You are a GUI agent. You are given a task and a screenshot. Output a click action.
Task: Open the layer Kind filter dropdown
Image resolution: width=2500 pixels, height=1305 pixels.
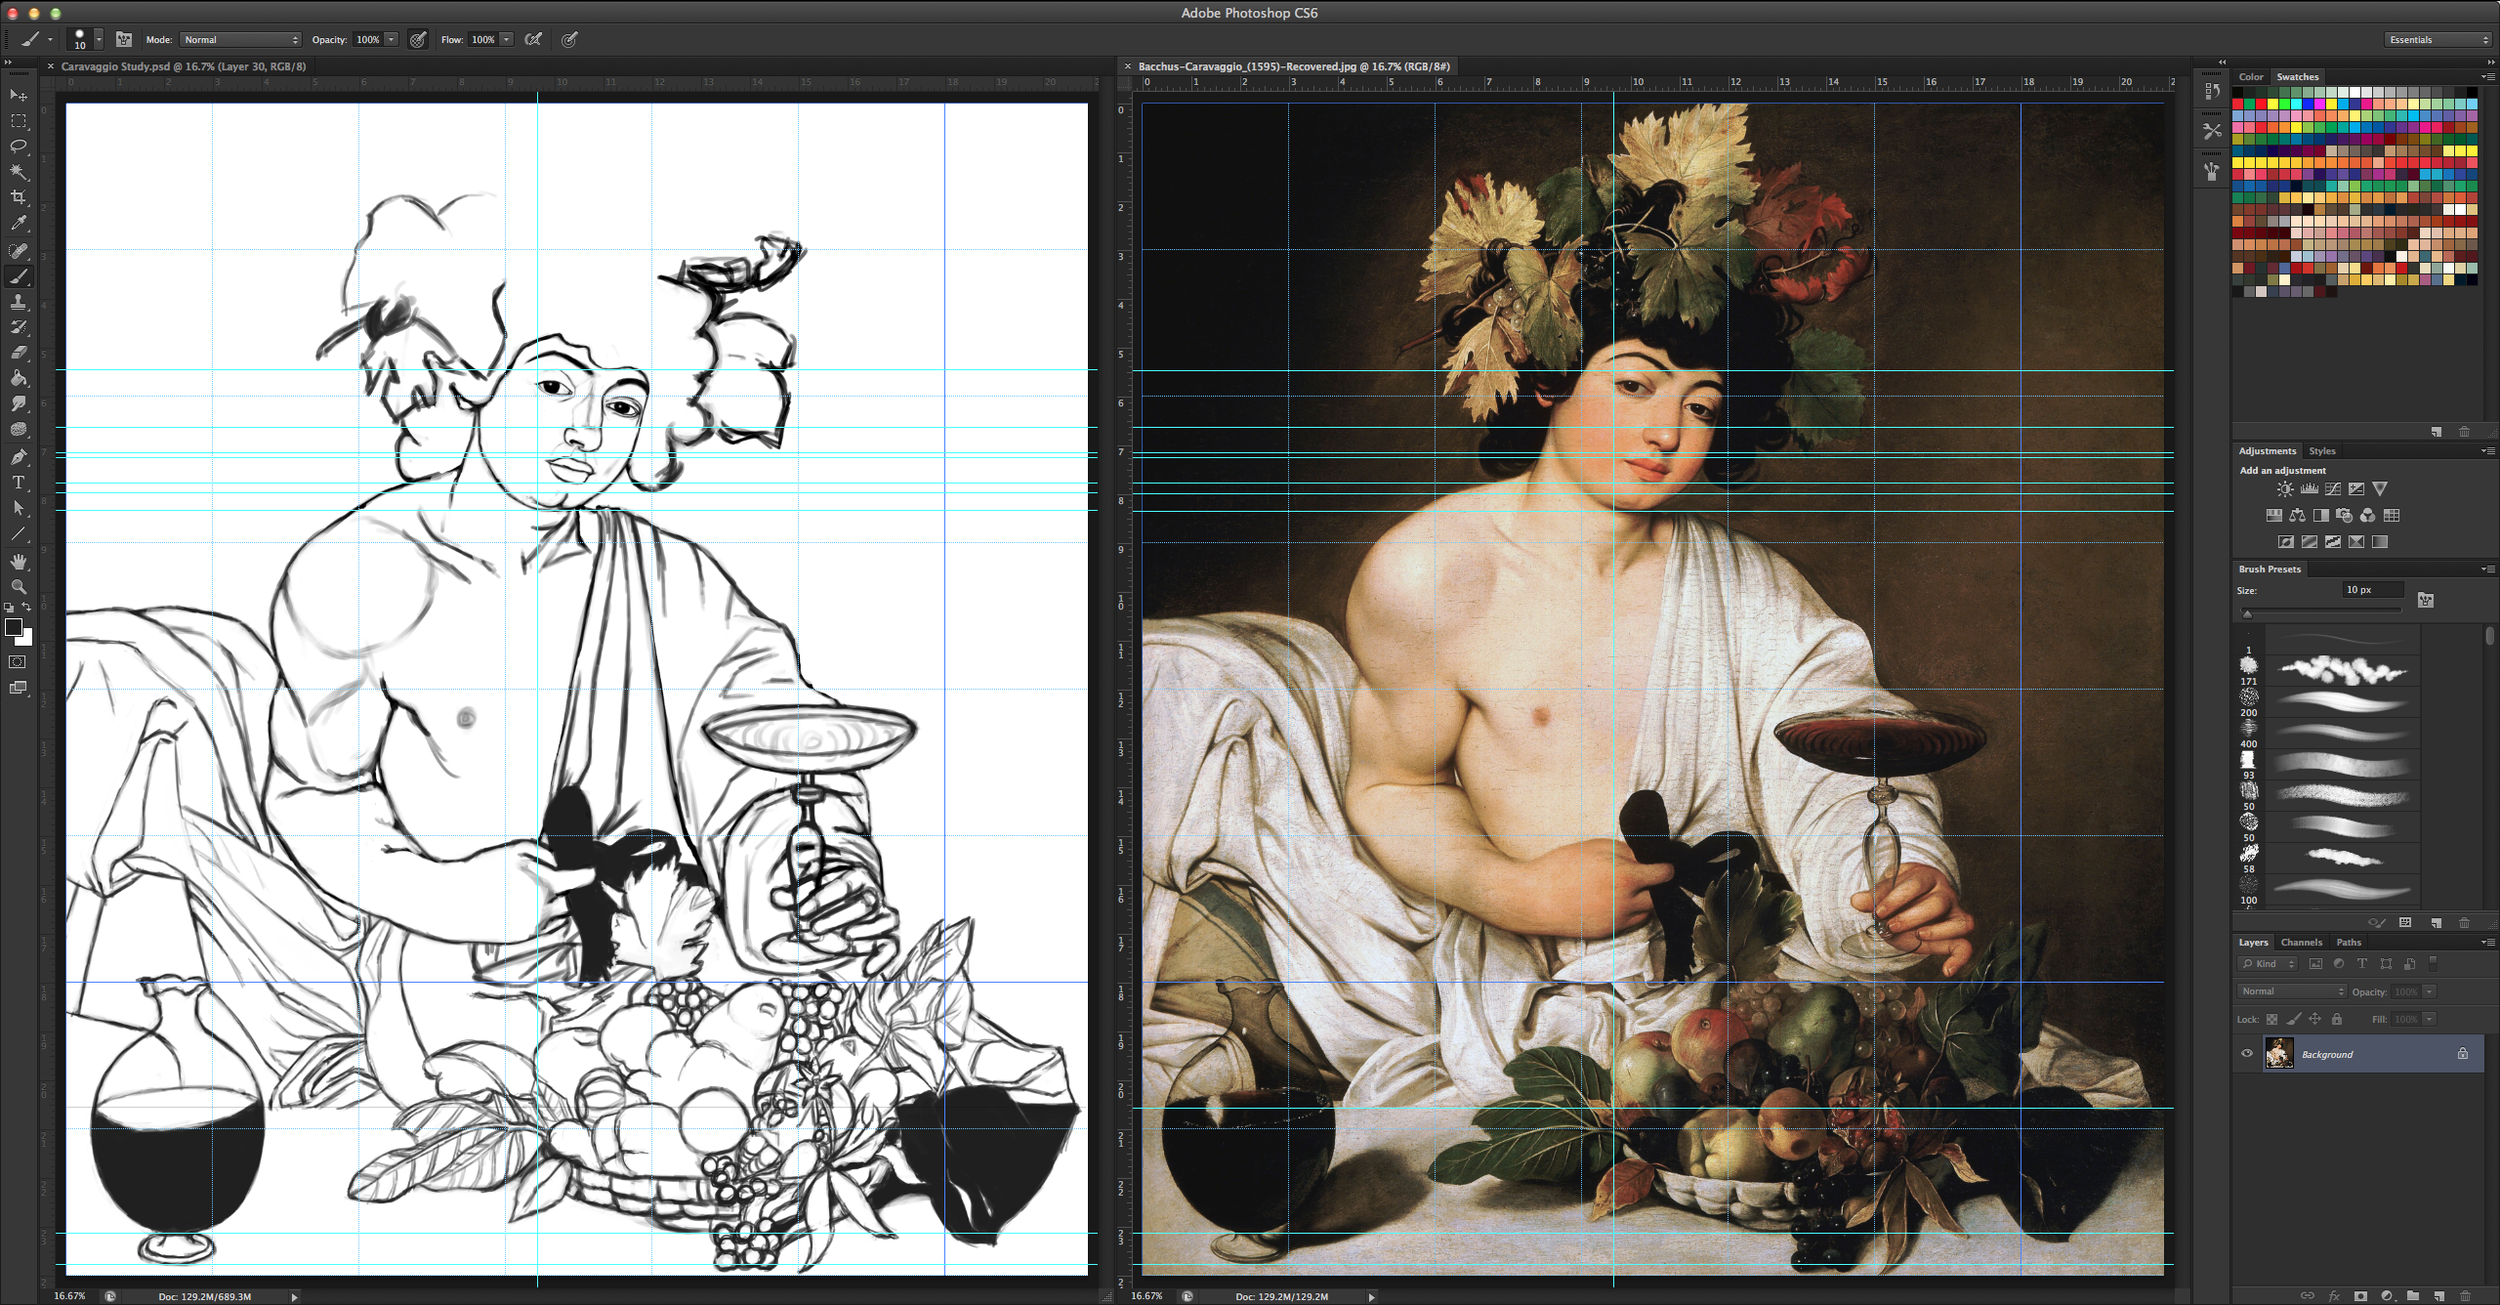click(2267, 964)
